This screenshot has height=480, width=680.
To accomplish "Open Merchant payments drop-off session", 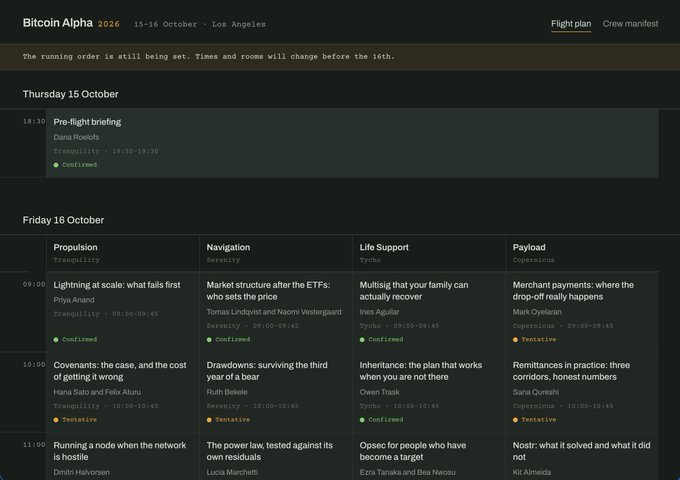I will tap(573, 291).
